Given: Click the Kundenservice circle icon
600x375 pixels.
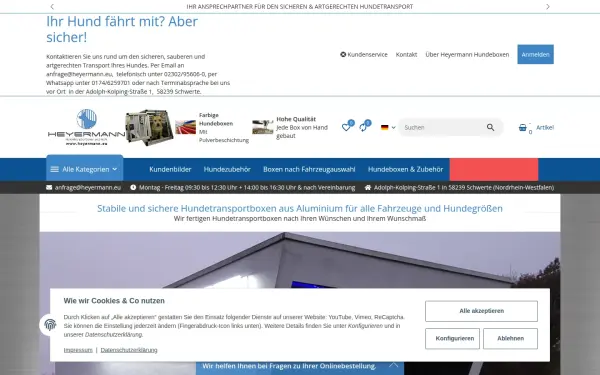Looking at the screenshot, I should coord(343,54).
